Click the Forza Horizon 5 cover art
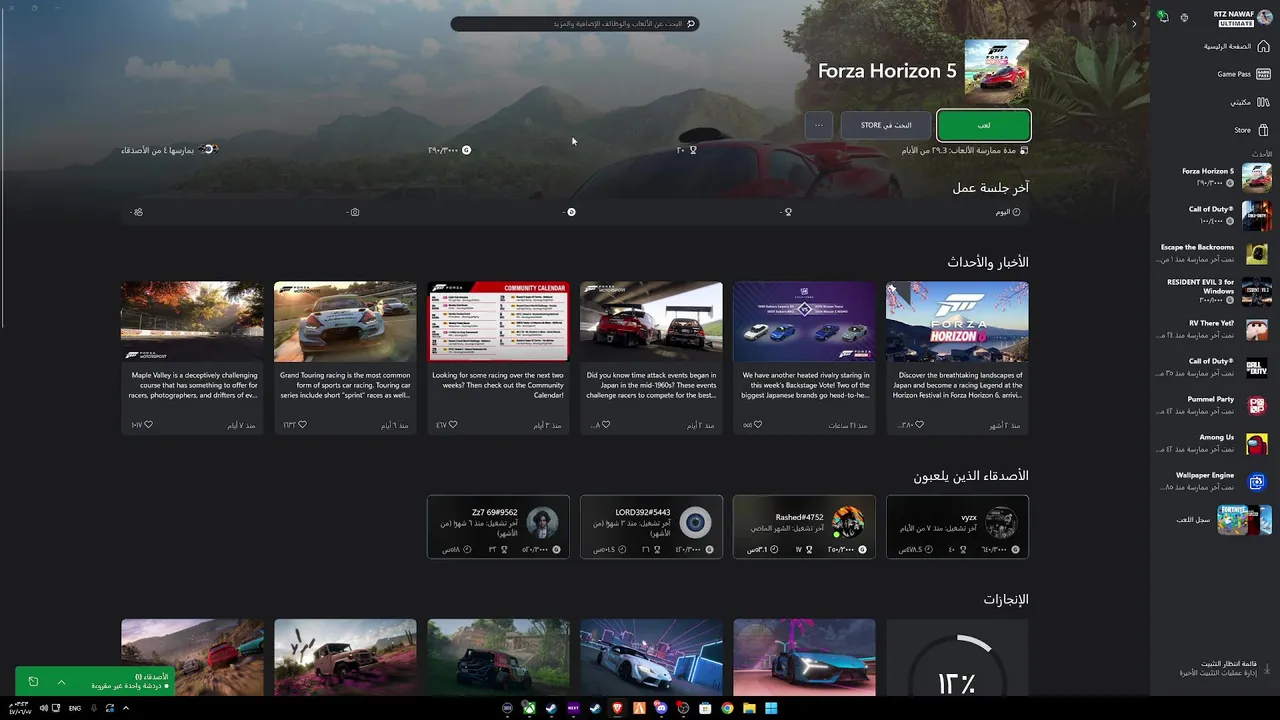1280x720 pixels. point(997,71)
